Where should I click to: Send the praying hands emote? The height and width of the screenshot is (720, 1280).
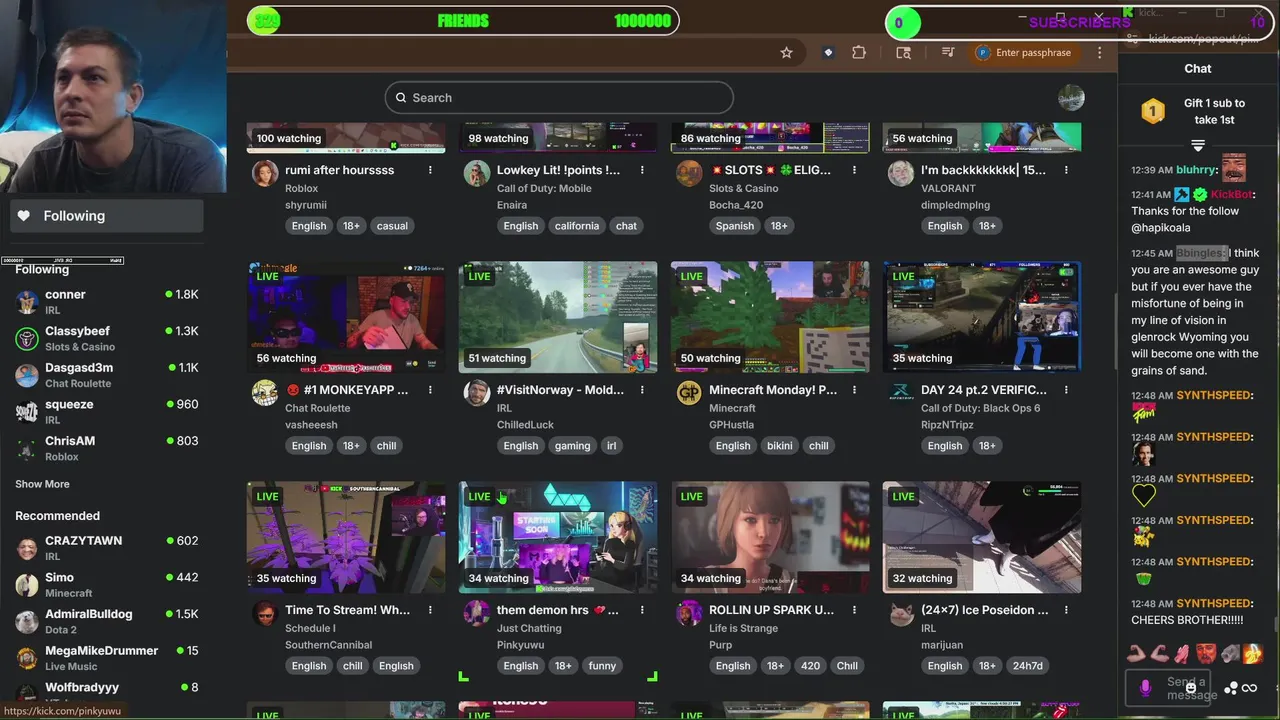point(1183,654)
